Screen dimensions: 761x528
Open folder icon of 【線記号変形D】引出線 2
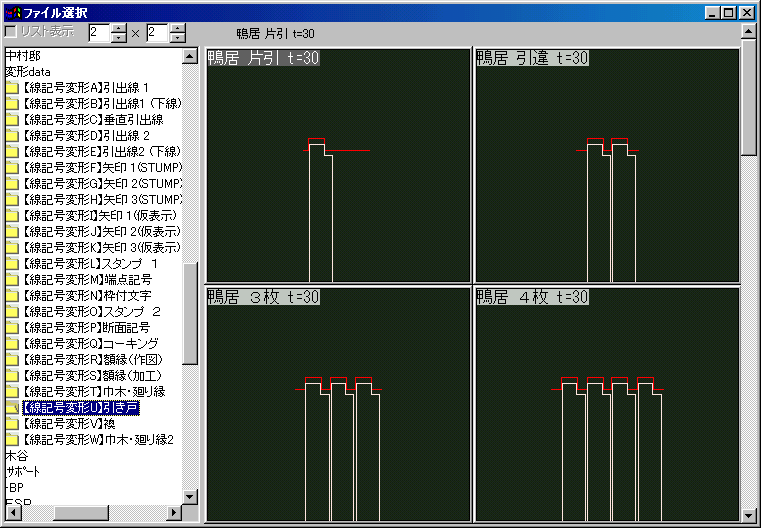tap(12, 136)
